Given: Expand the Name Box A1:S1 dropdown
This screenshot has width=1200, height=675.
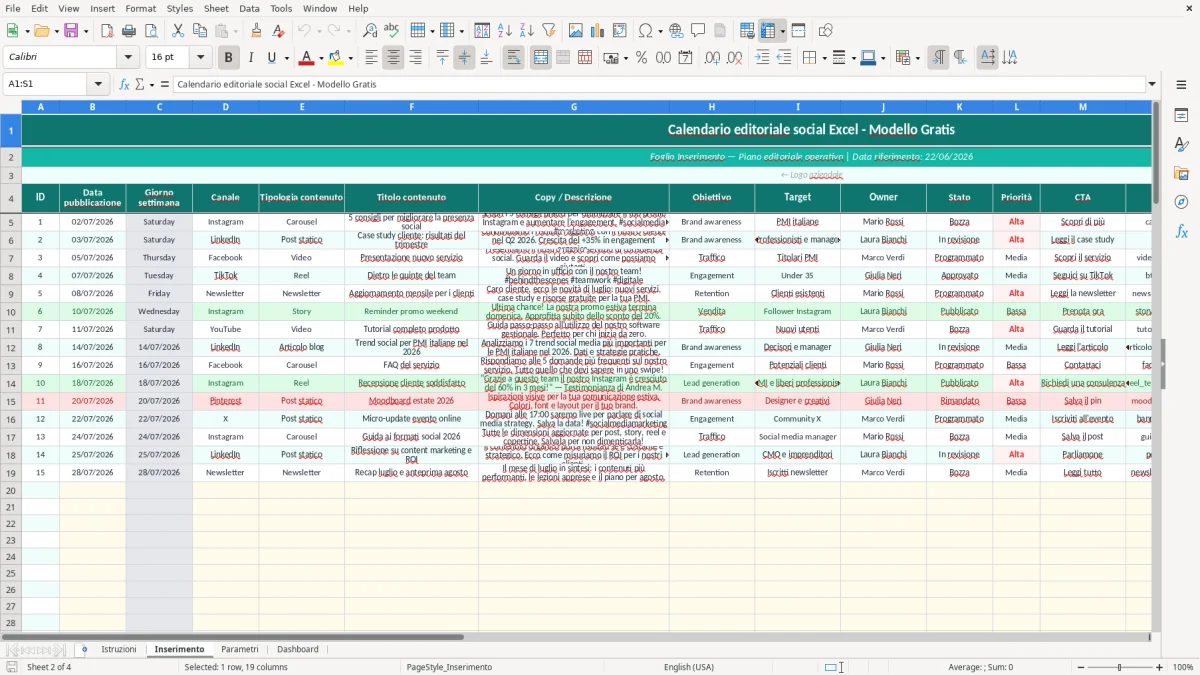Looking at the screenshot, I should pos(98,84).
